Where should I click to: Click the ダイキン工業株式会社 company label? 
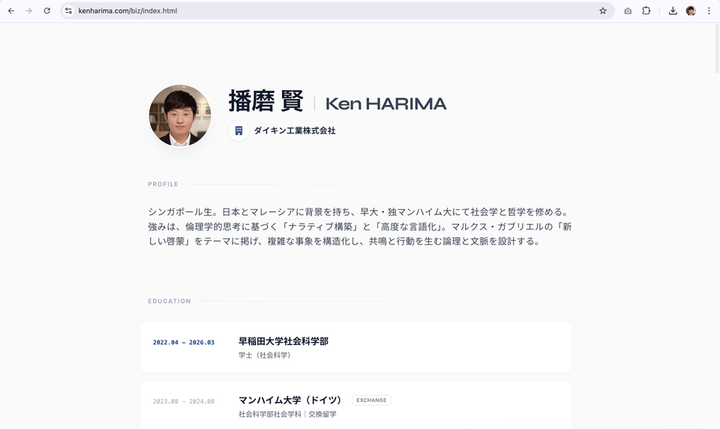pyautogui.click(x=294, y=131)
